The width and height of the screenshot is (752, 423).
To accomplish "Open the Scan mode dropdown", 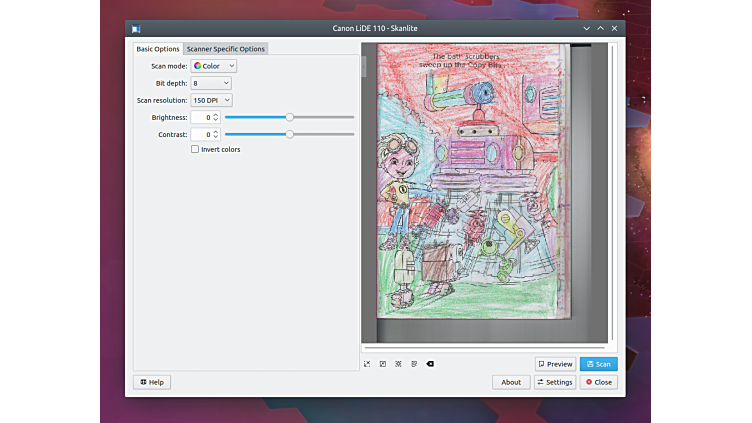I will point(214,66).
